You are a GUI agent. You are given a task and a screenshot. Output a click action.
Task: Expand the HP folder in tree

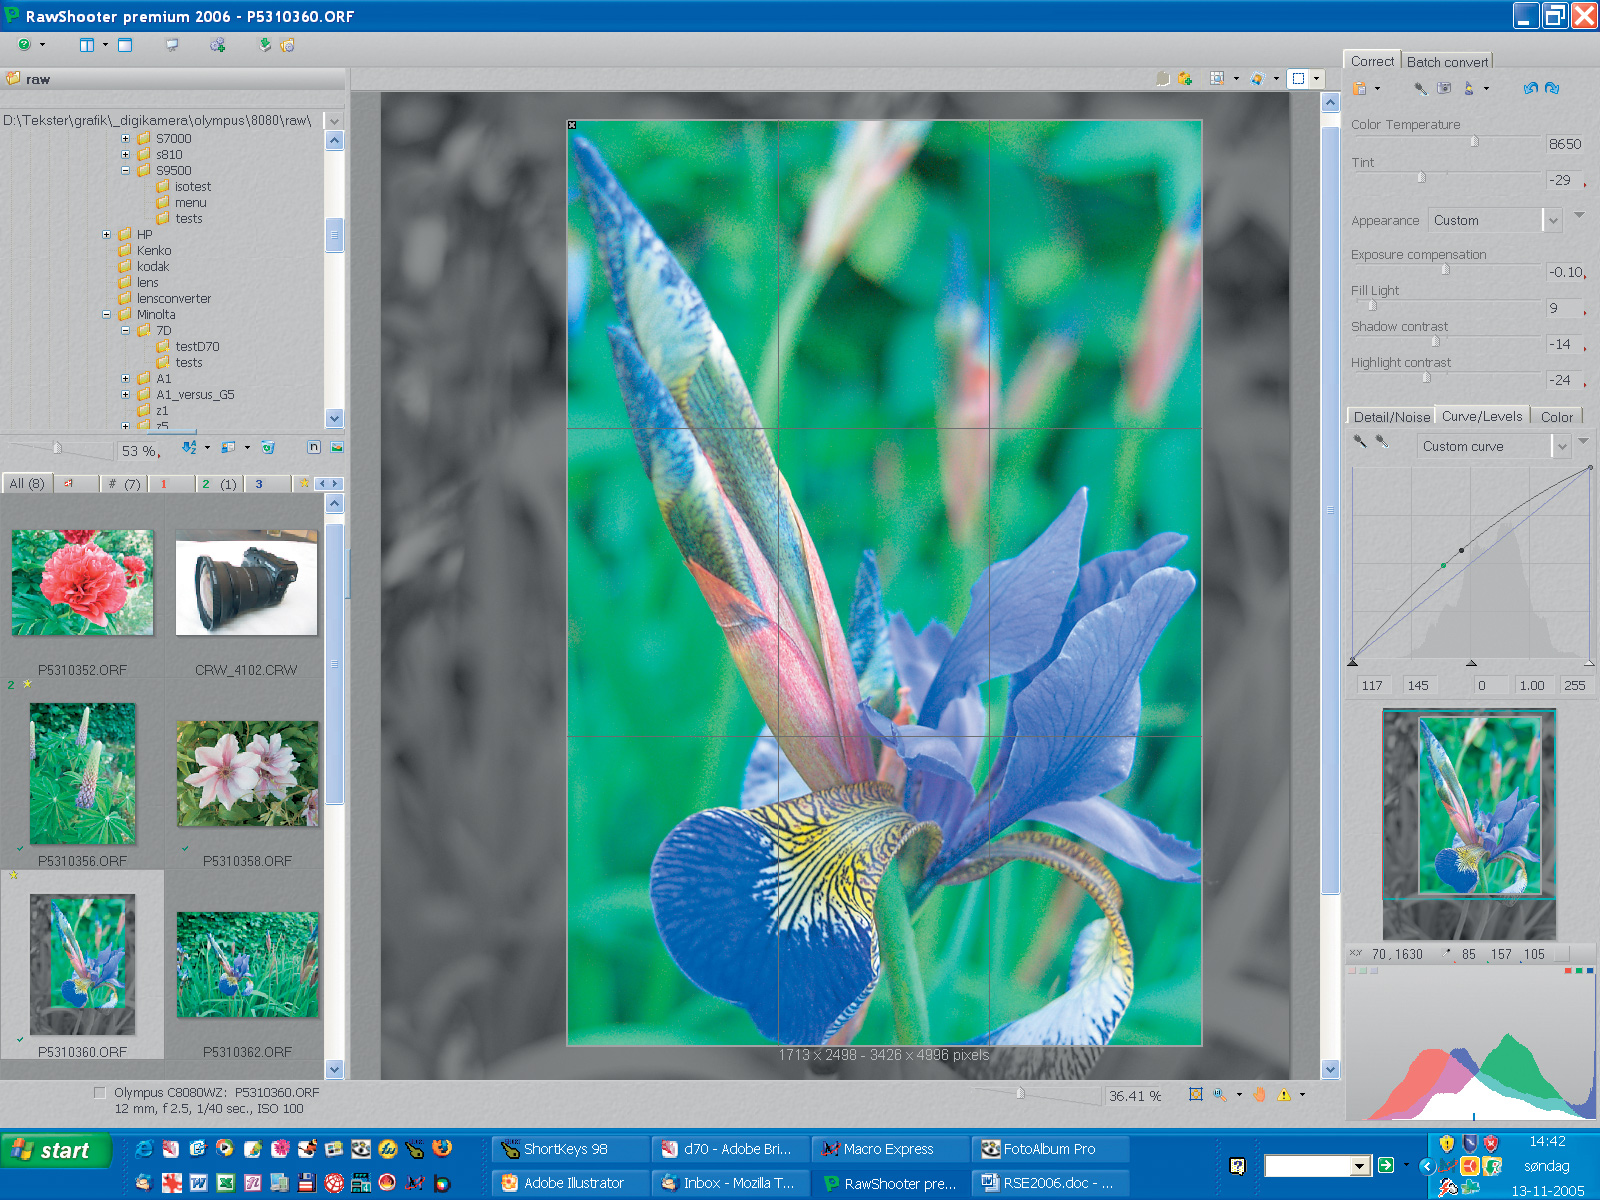(x=107, y=235)
